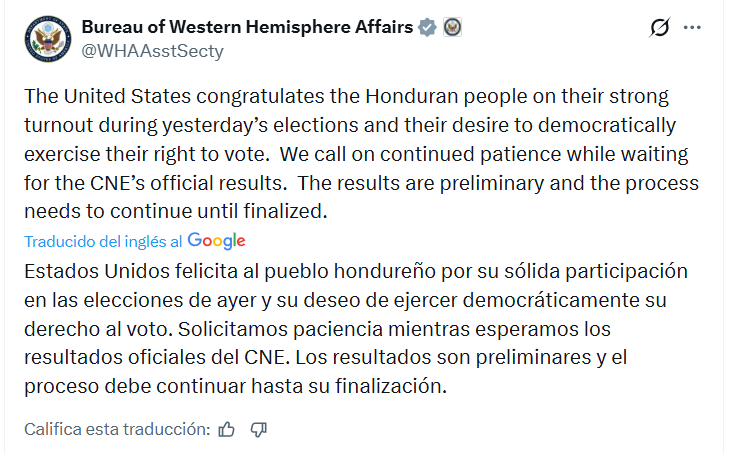Viewport: 737px width, 454px height.
Task: Open the three-dot more options menu
Action: [x=692, y=28]
